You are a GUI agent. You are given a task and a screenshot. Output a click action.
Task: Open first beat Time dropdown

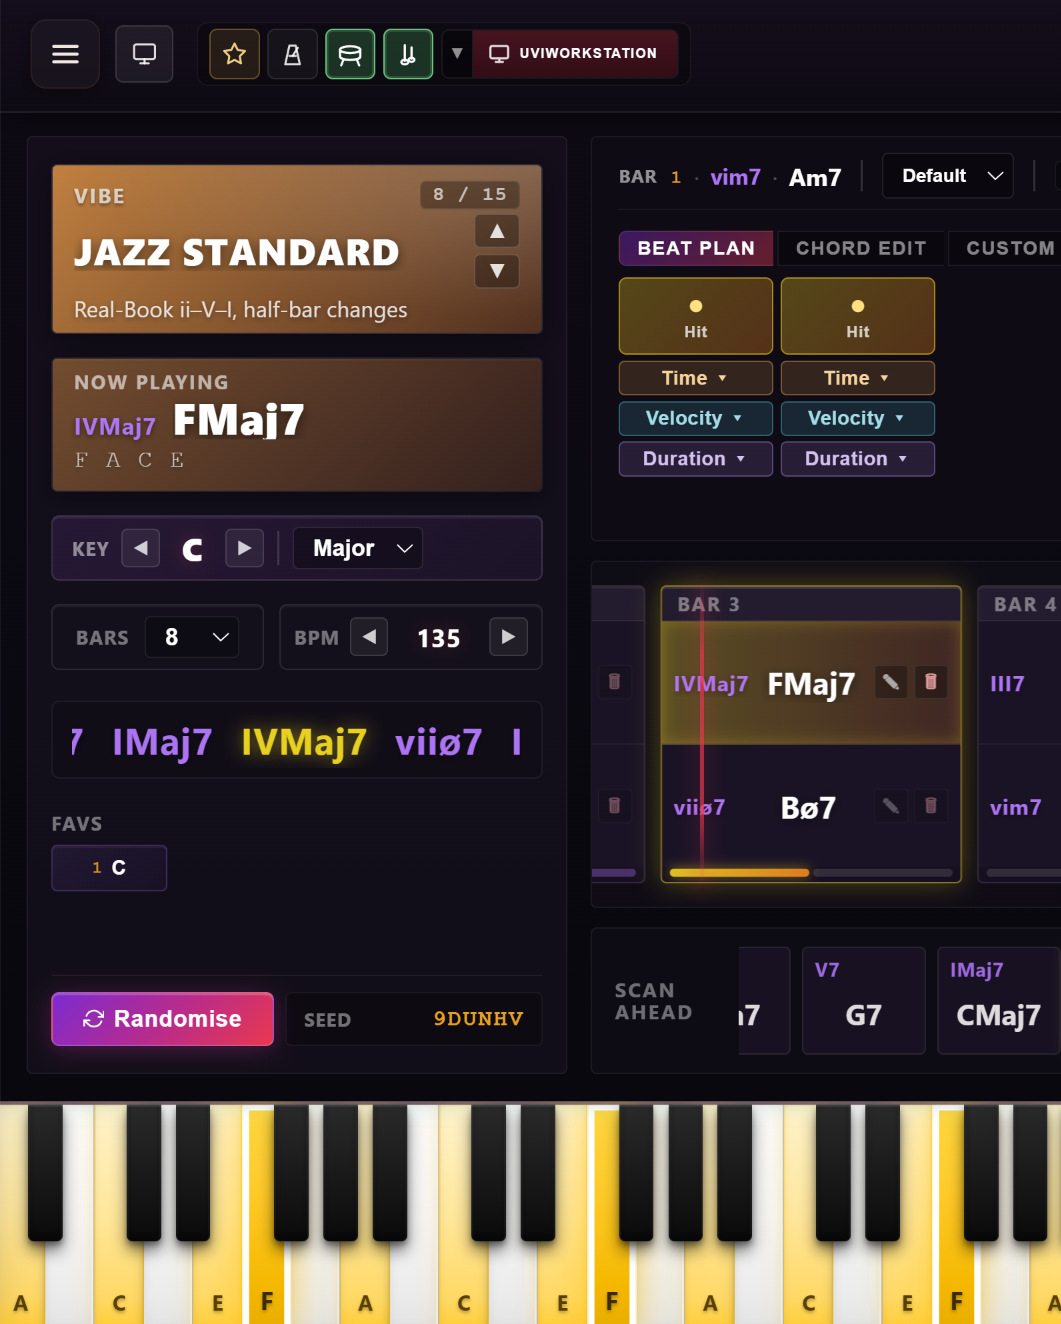(x=696, y=378)
